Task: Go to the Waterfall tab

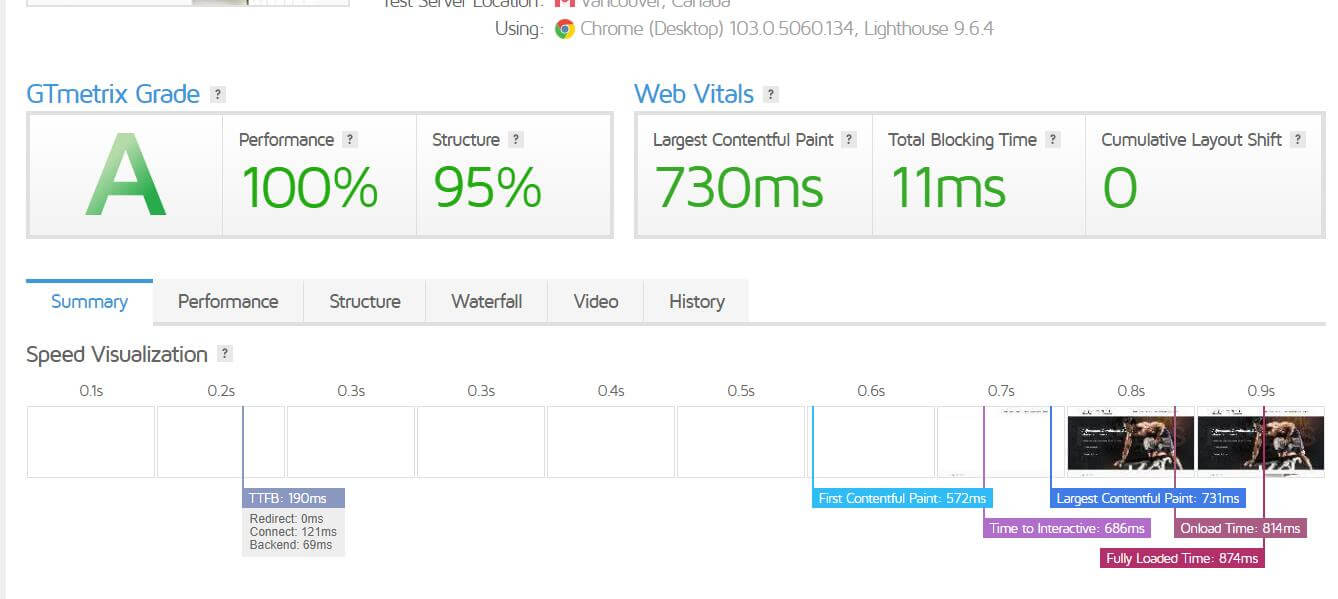Action: point(487,302)
